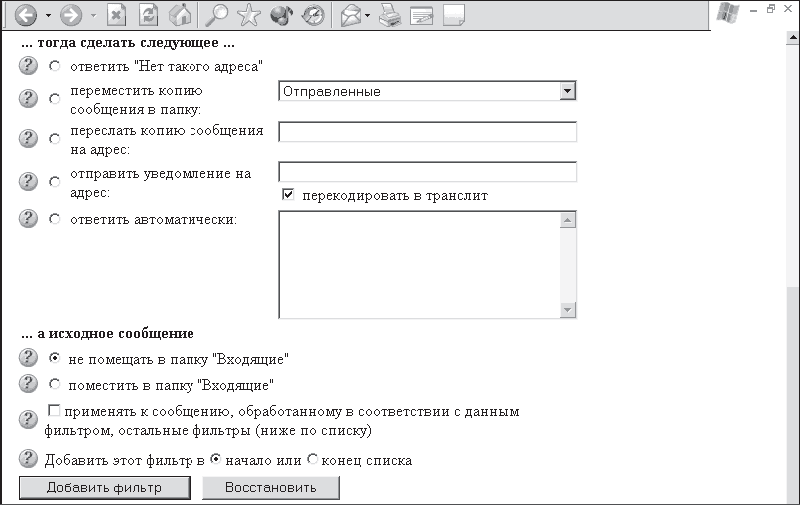
Task: Click the page scrollbar up arrow
Action: point(793,38)
